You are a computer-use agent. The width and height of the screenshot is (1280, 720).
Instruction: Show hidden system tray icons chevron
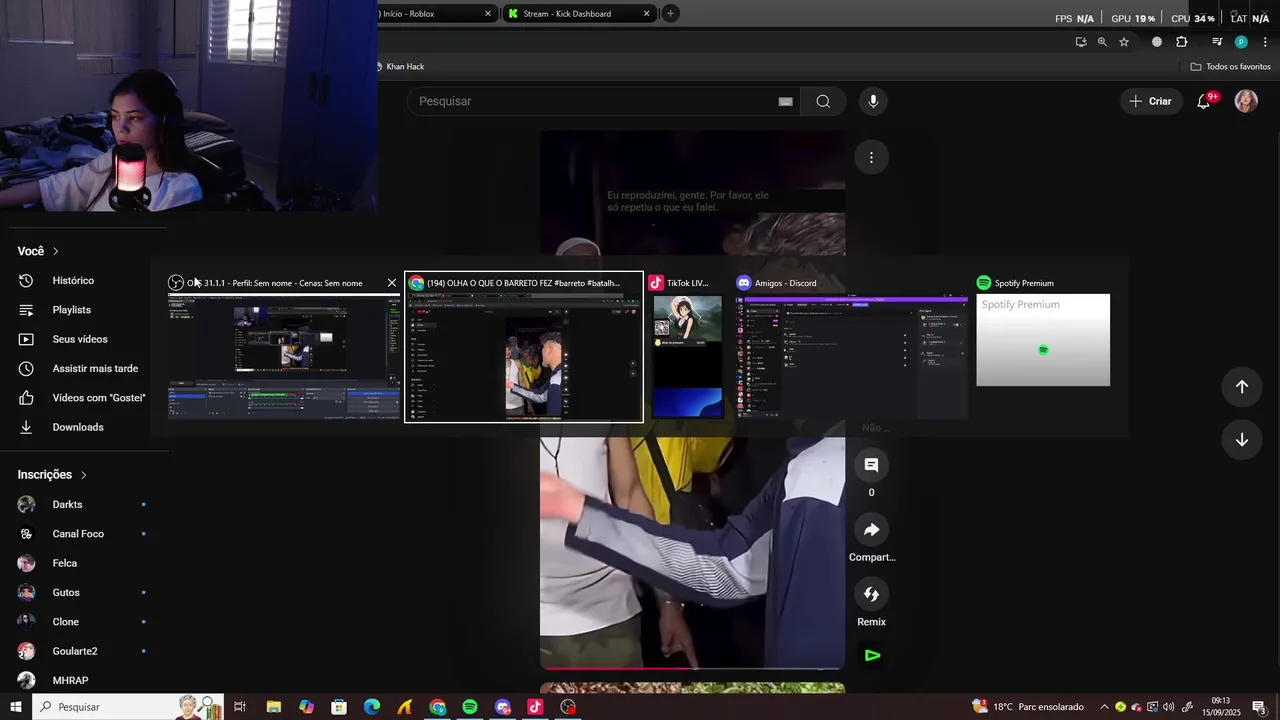coord(1104,707)
